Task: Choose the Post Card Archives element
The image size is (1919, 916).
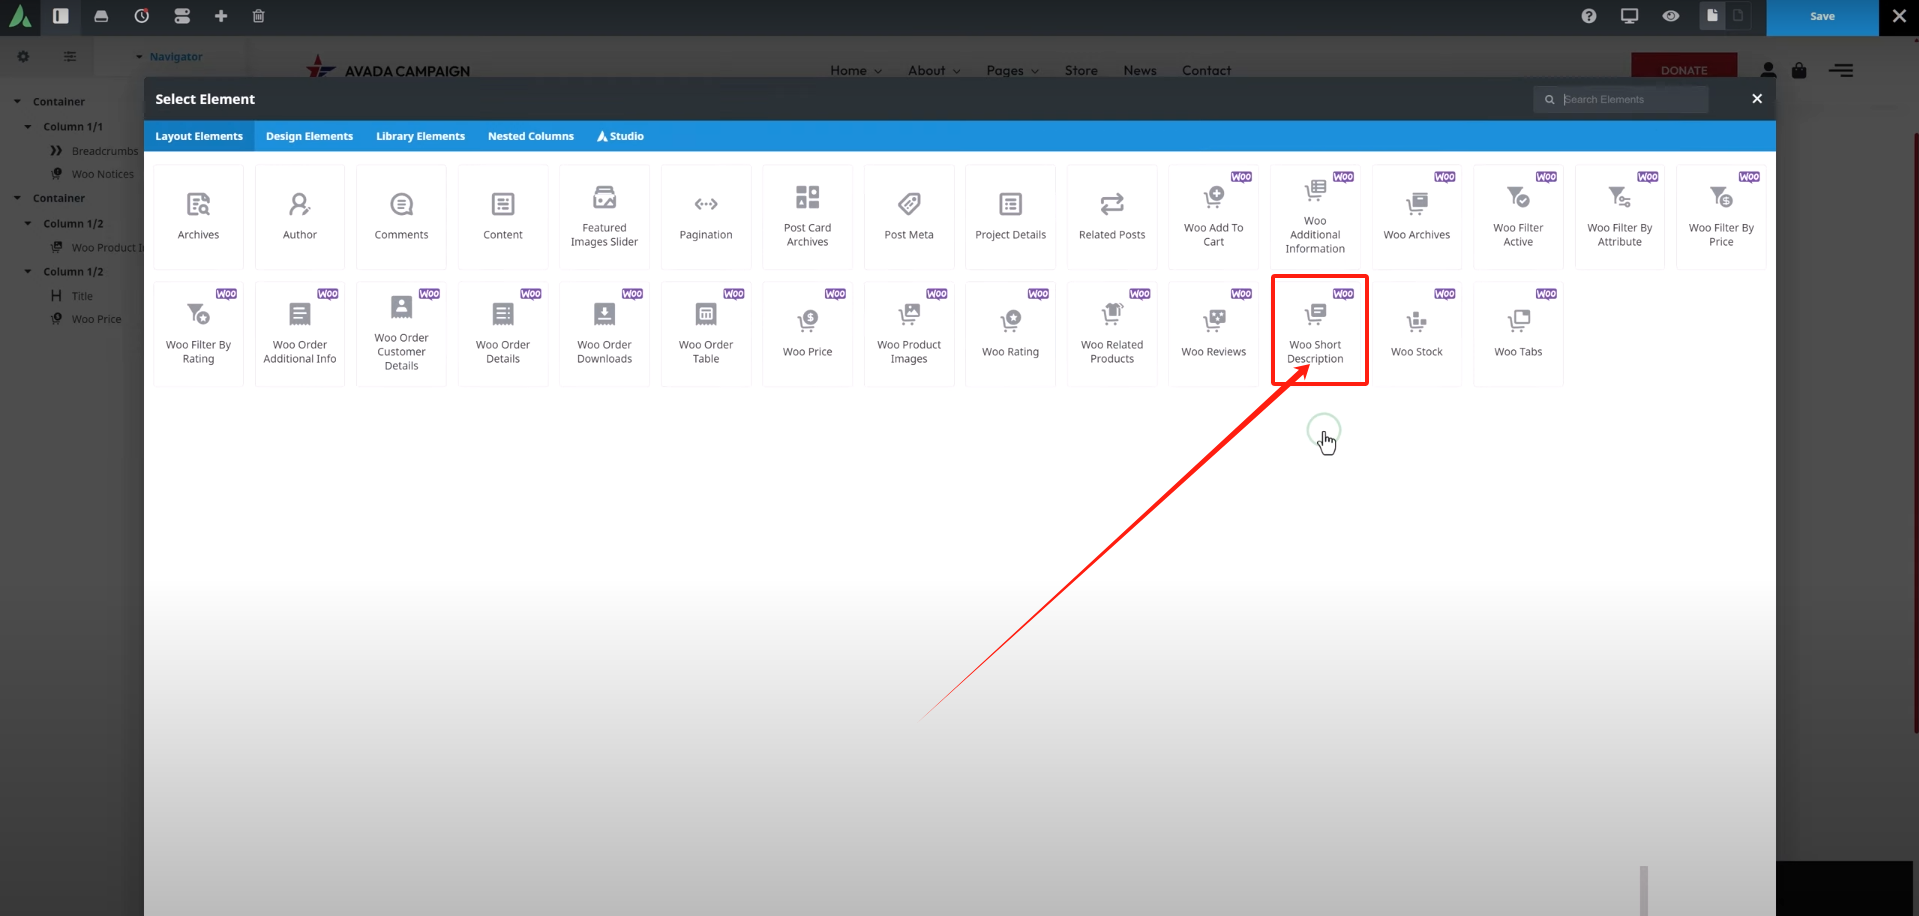Action: click(x=807, y=216)
